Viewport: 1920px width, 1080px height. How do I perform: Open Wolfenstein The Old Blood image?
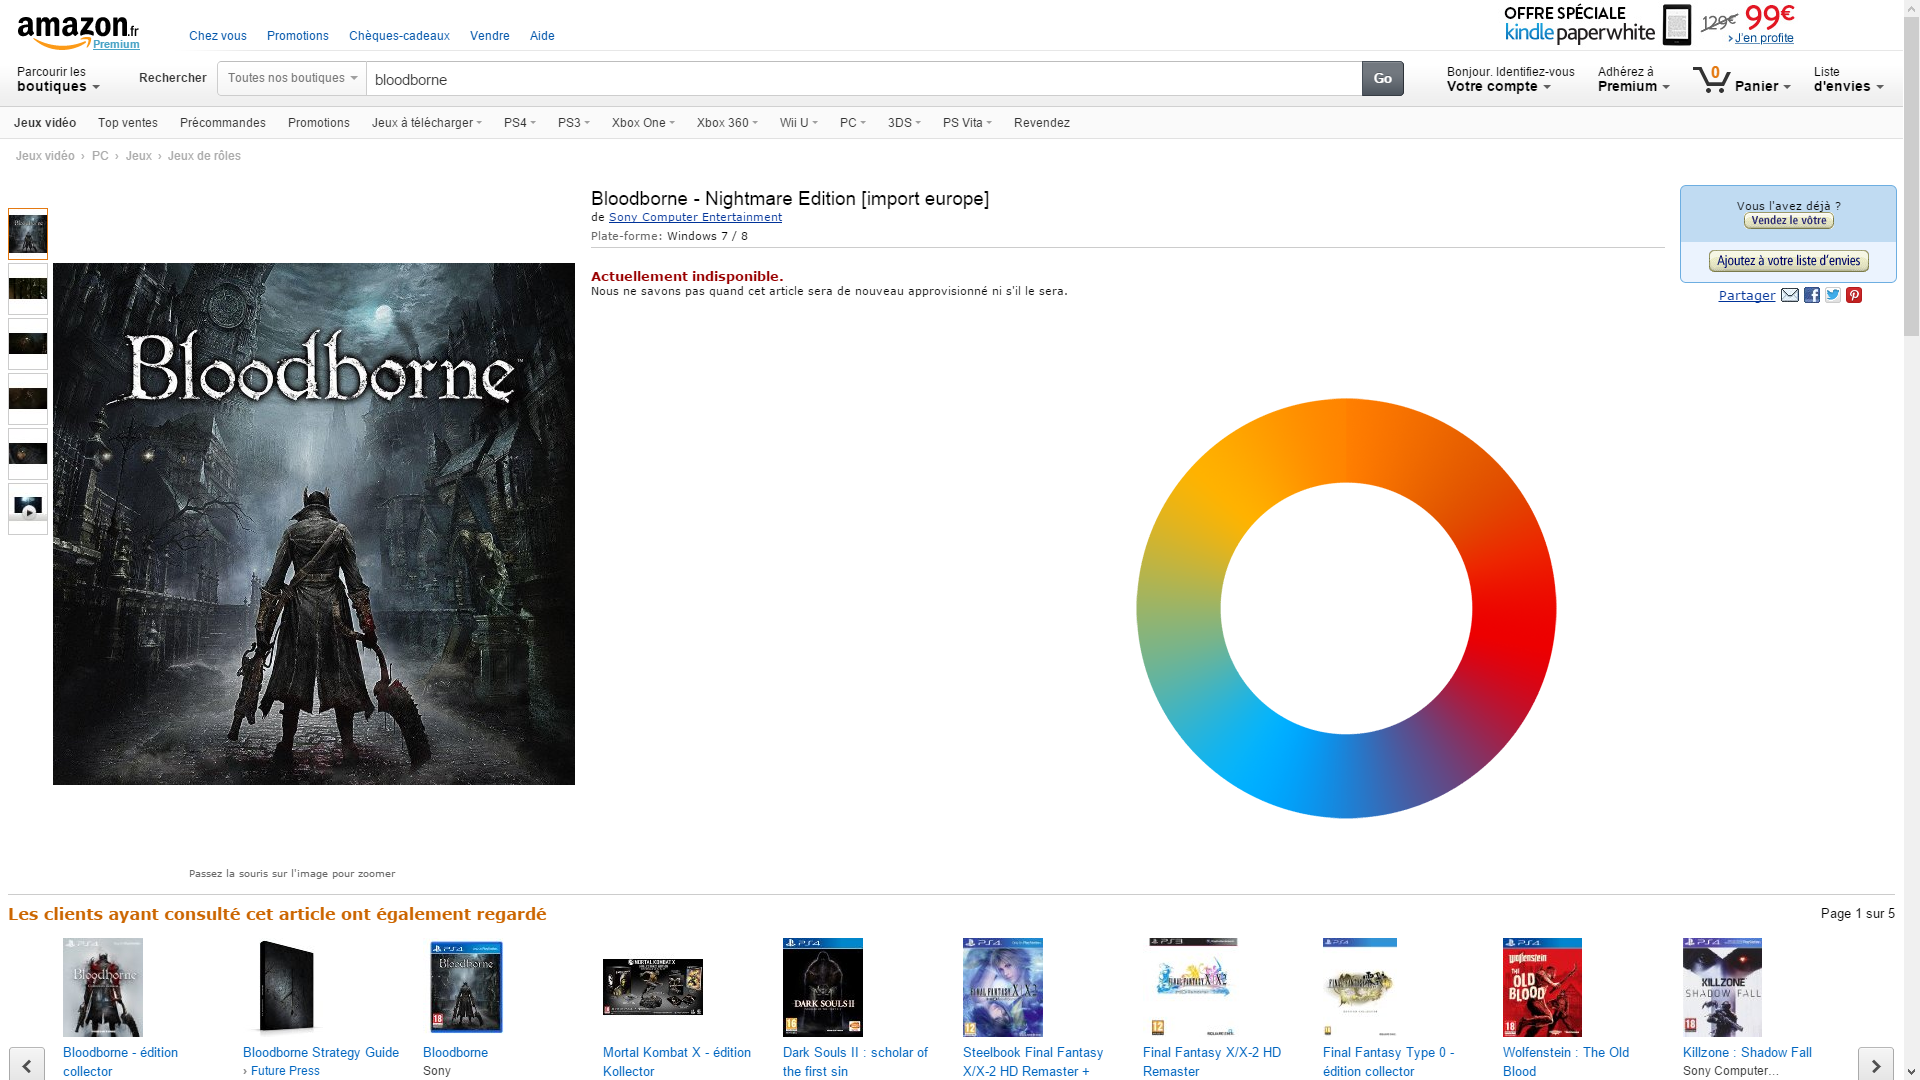coord(1542,987)
